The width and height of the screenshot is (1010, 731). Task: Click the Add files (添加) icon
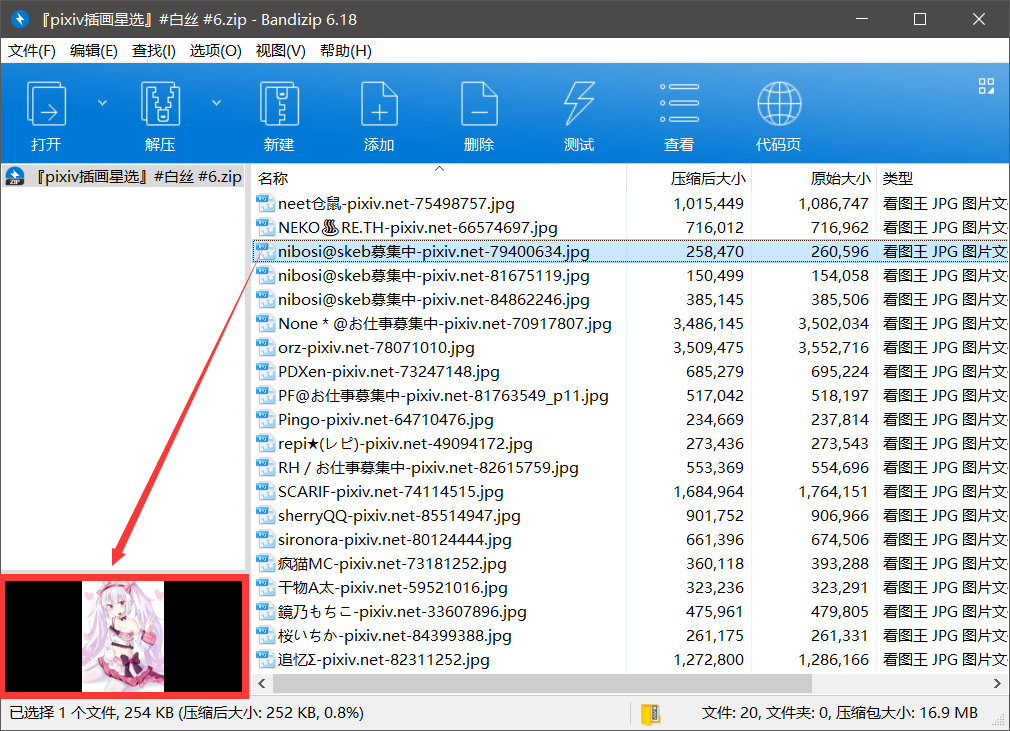click(379, 104)
